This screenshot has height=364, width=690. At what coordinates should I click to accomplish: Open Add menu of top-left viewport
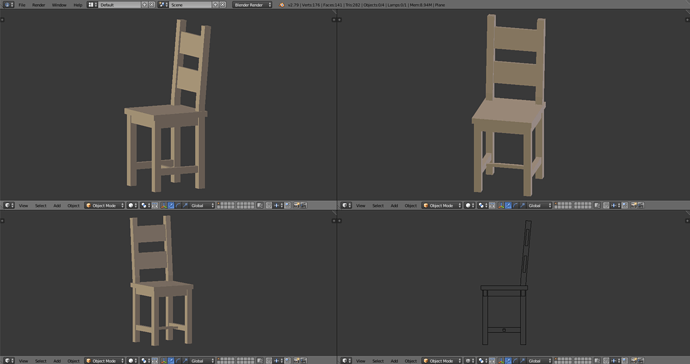click(x=57, y=205)
